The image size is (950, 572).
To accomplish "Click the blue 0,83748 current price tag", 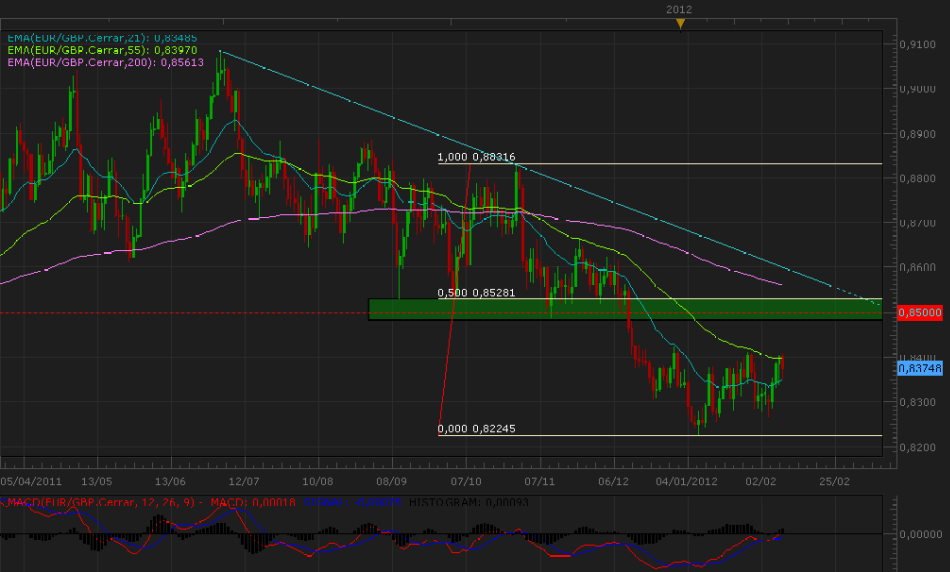I will coord(916,368).
